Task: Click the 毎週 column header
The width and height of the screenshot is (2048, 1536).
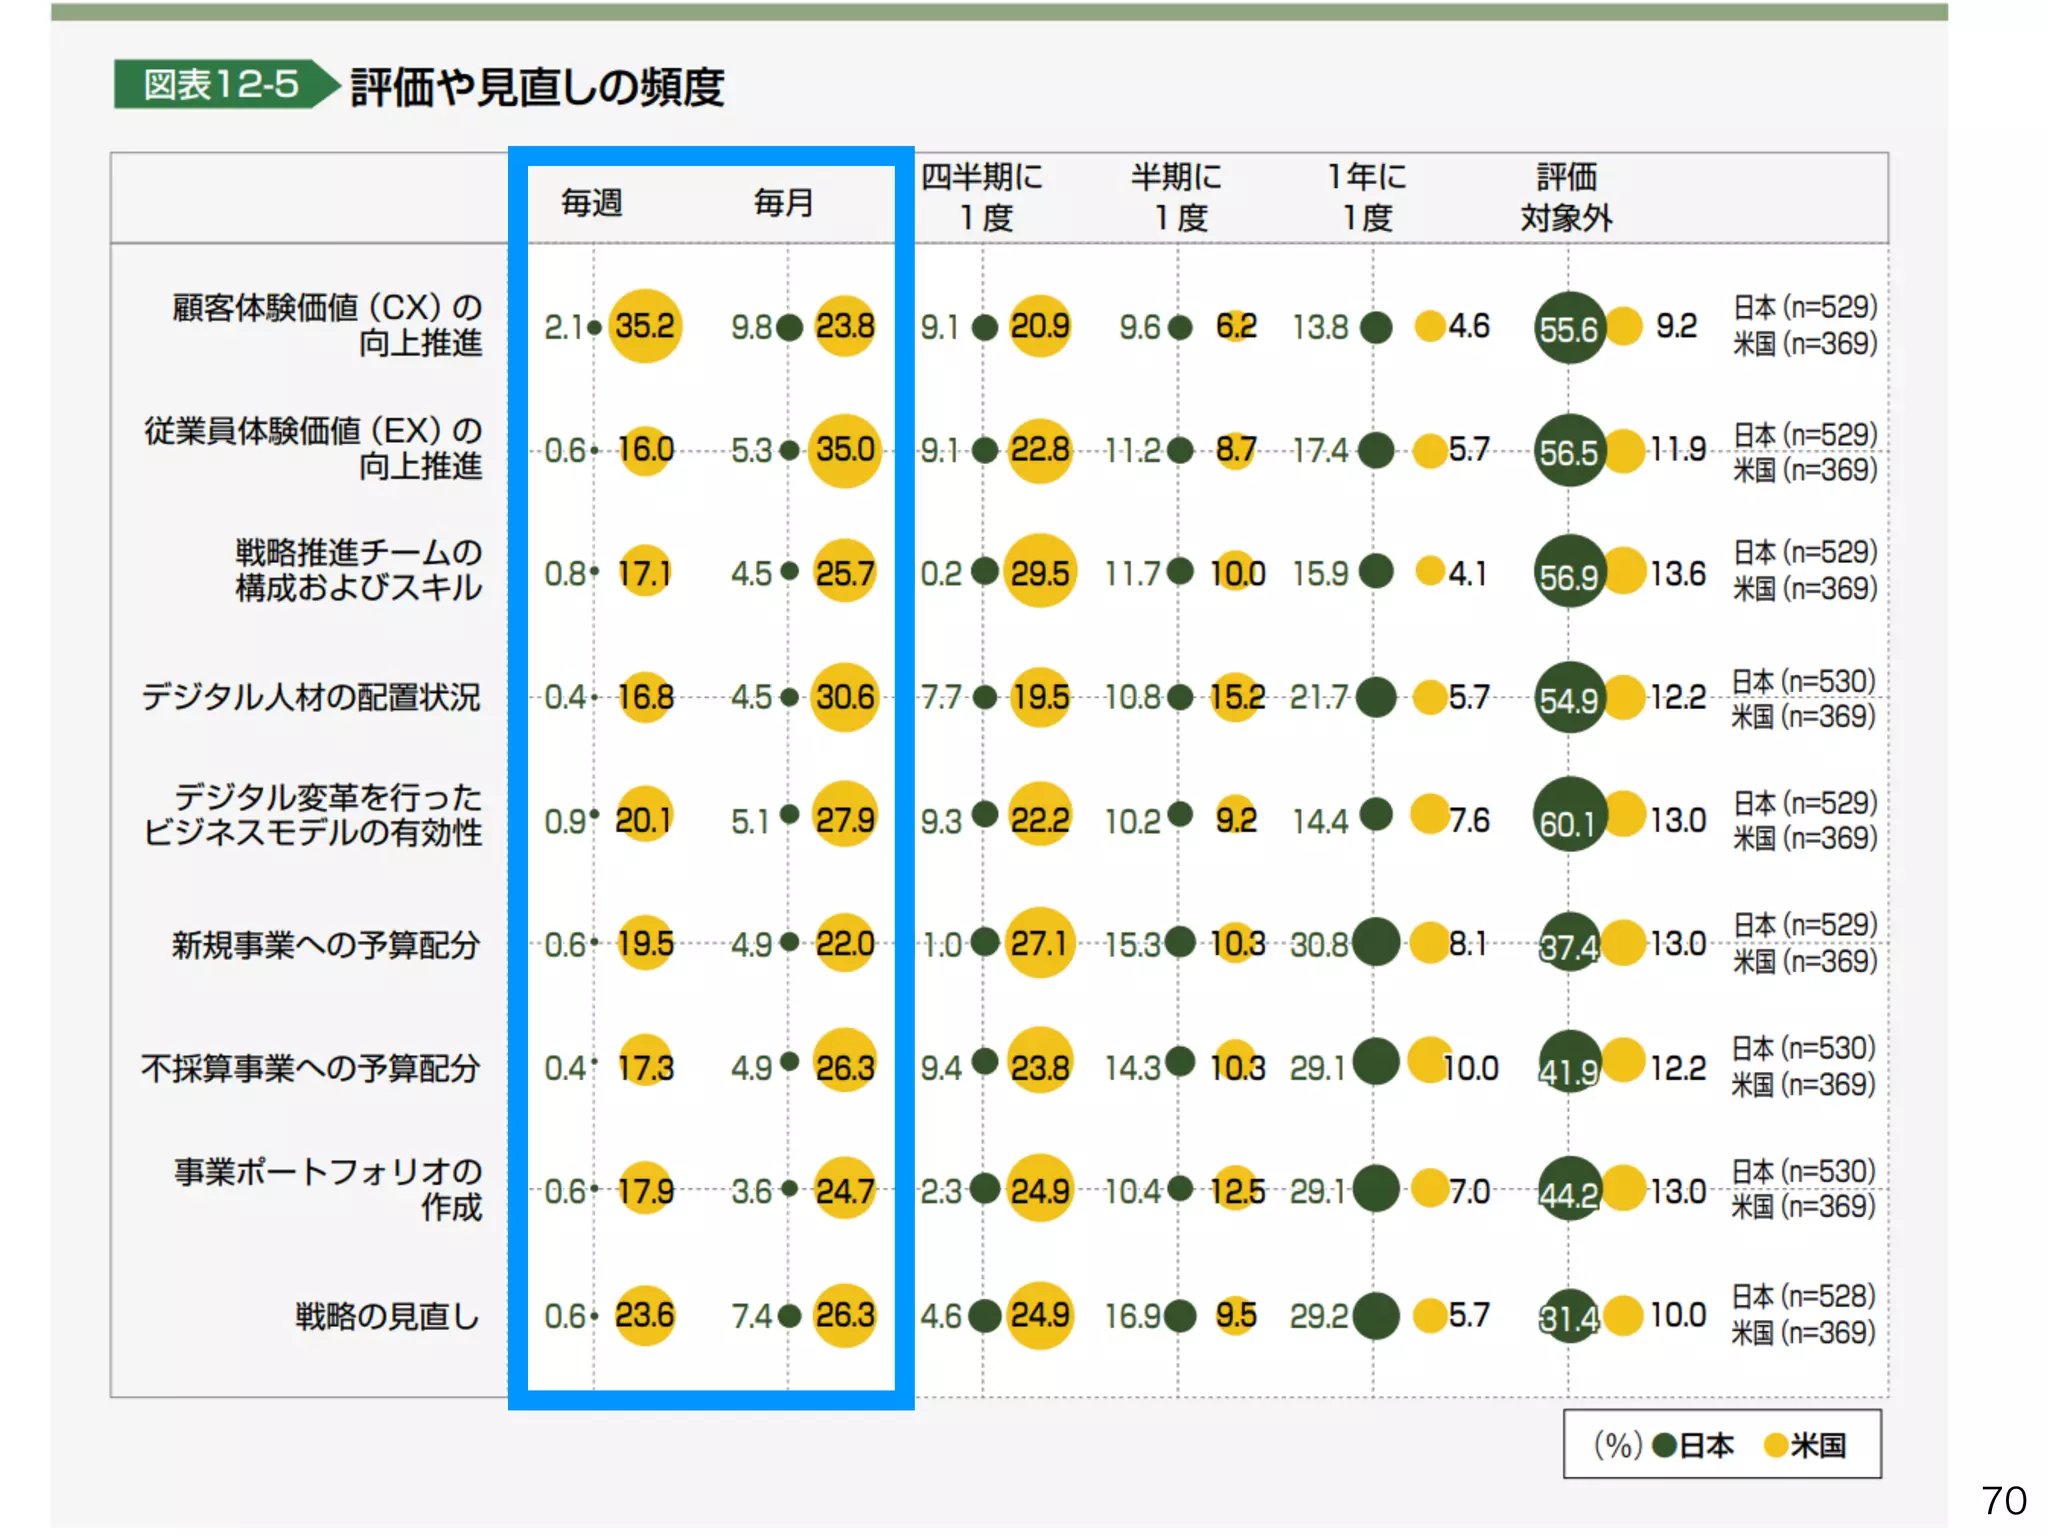Action: tap(592, 203)
